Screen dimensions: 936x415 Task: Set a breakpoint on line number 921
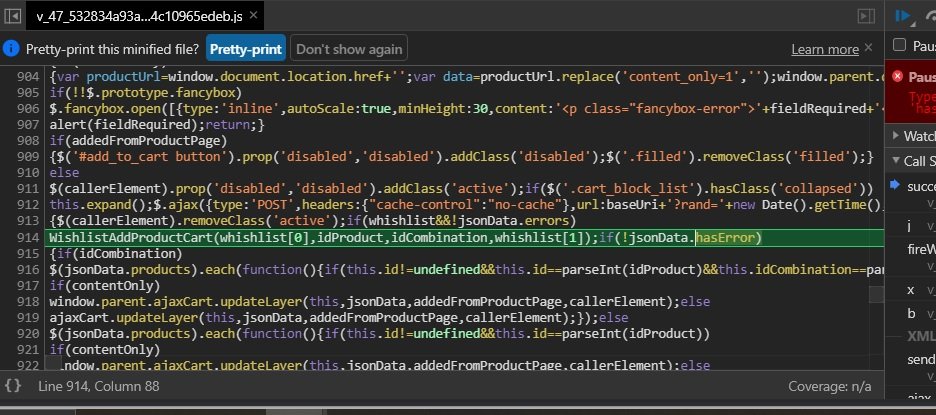(x=28, y=349)
